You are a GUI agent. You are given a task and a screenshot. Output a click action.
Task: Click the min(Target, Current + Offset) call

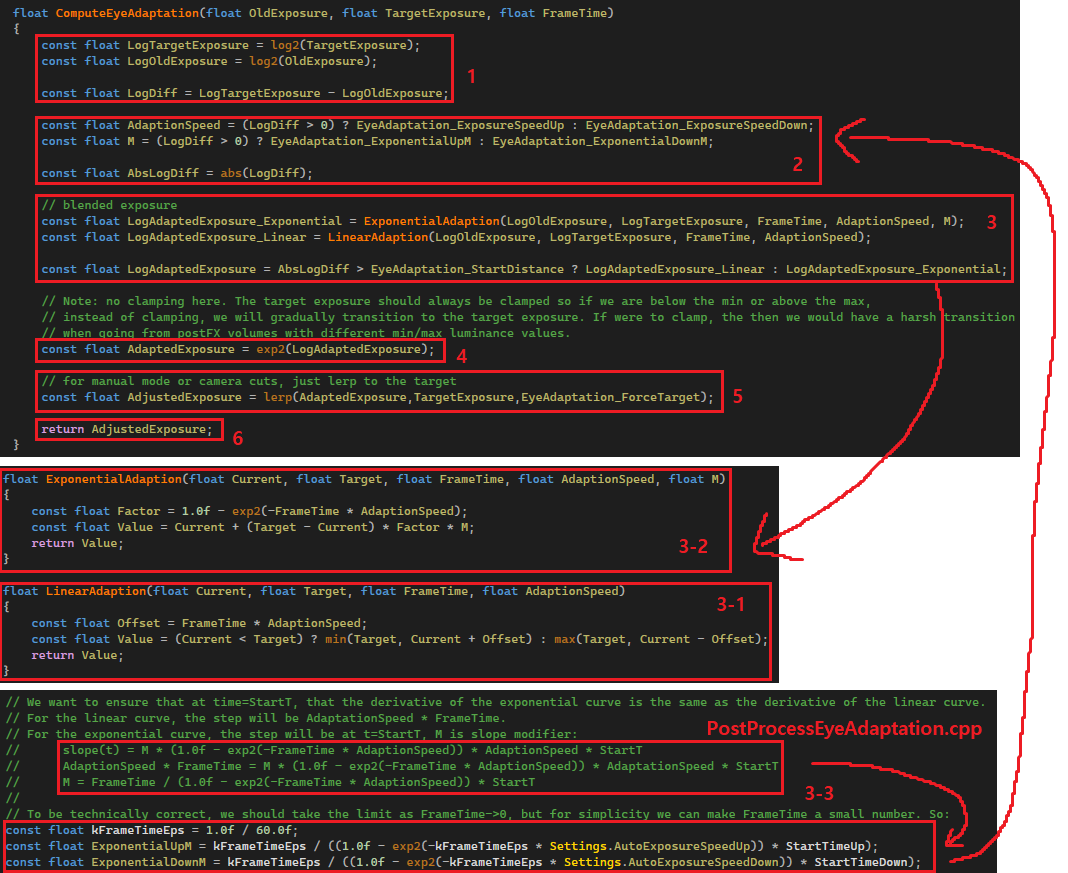click(428, 639)
